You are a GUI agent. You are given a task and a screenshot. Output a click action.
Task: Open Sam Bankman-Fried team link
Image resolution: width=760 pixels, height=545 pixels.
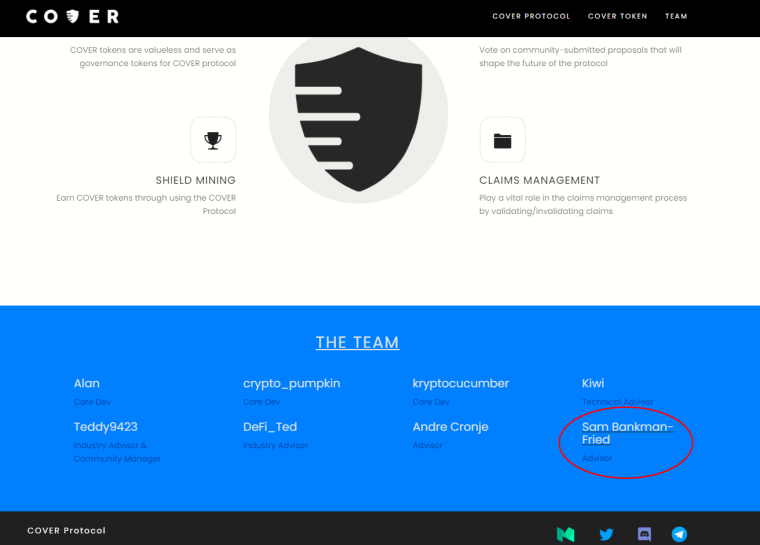coord(627,433)
